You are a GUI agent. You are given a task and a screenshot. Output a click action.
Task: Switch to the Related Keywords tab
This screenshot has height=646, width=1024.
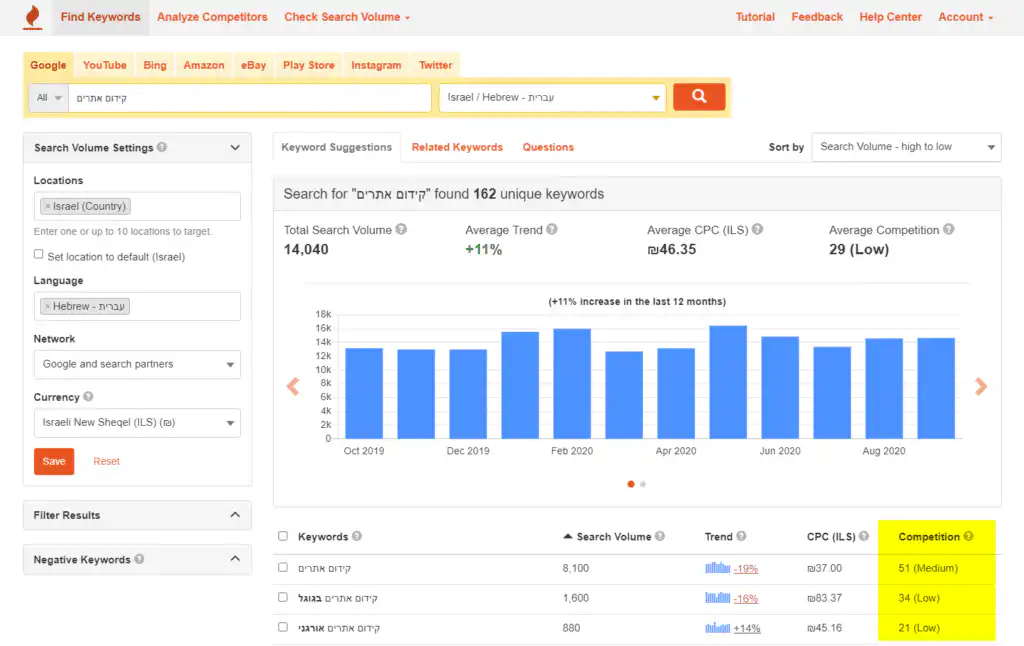coord(457,147)
